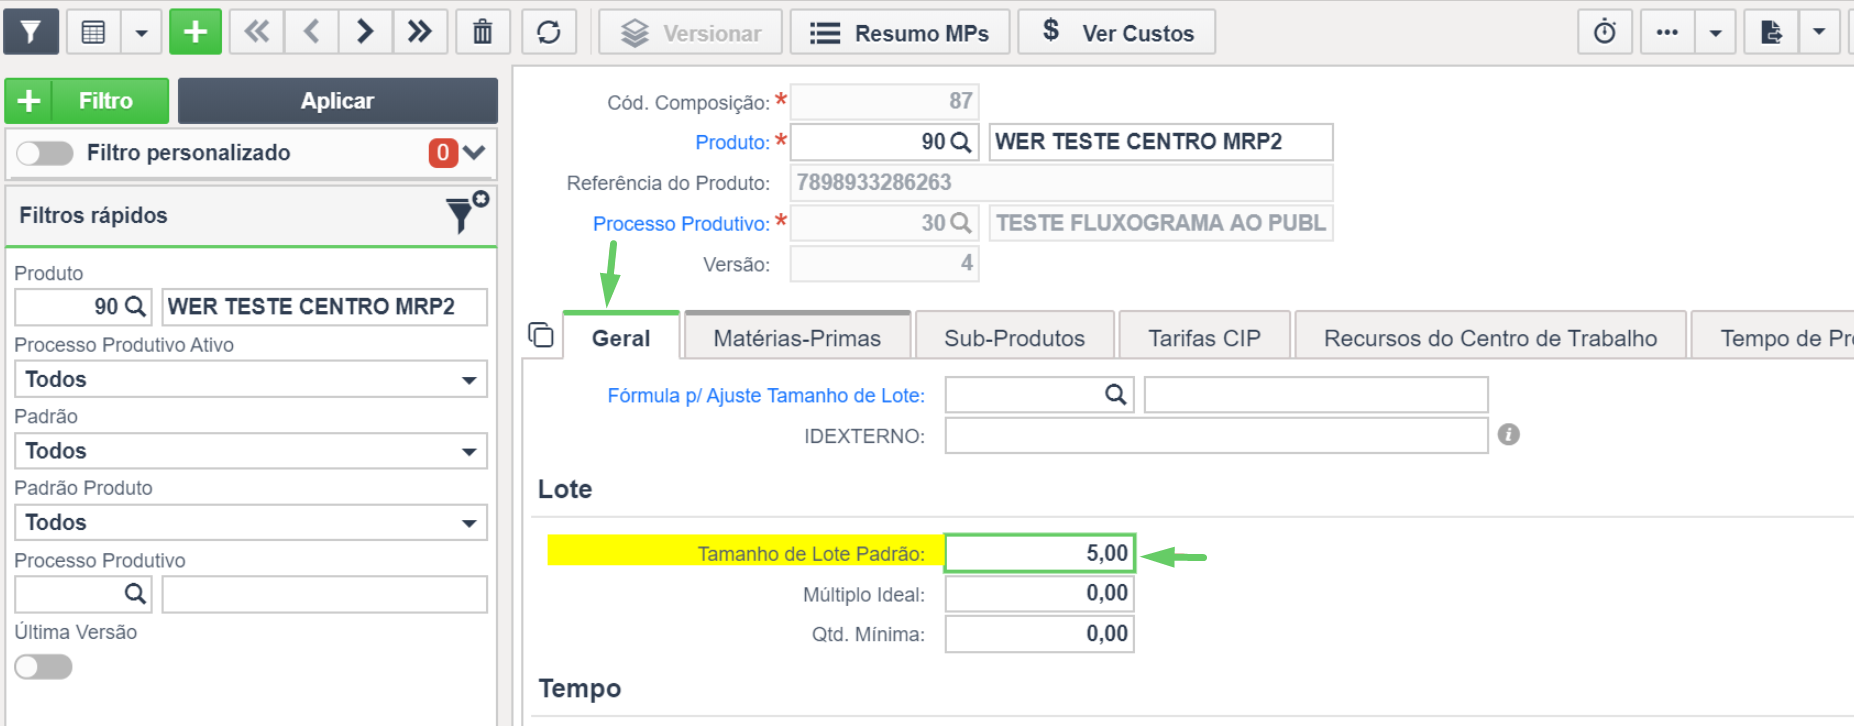Apply filters with Aplicar
This screenshot has height=726, width=1854.
point(338,101)
